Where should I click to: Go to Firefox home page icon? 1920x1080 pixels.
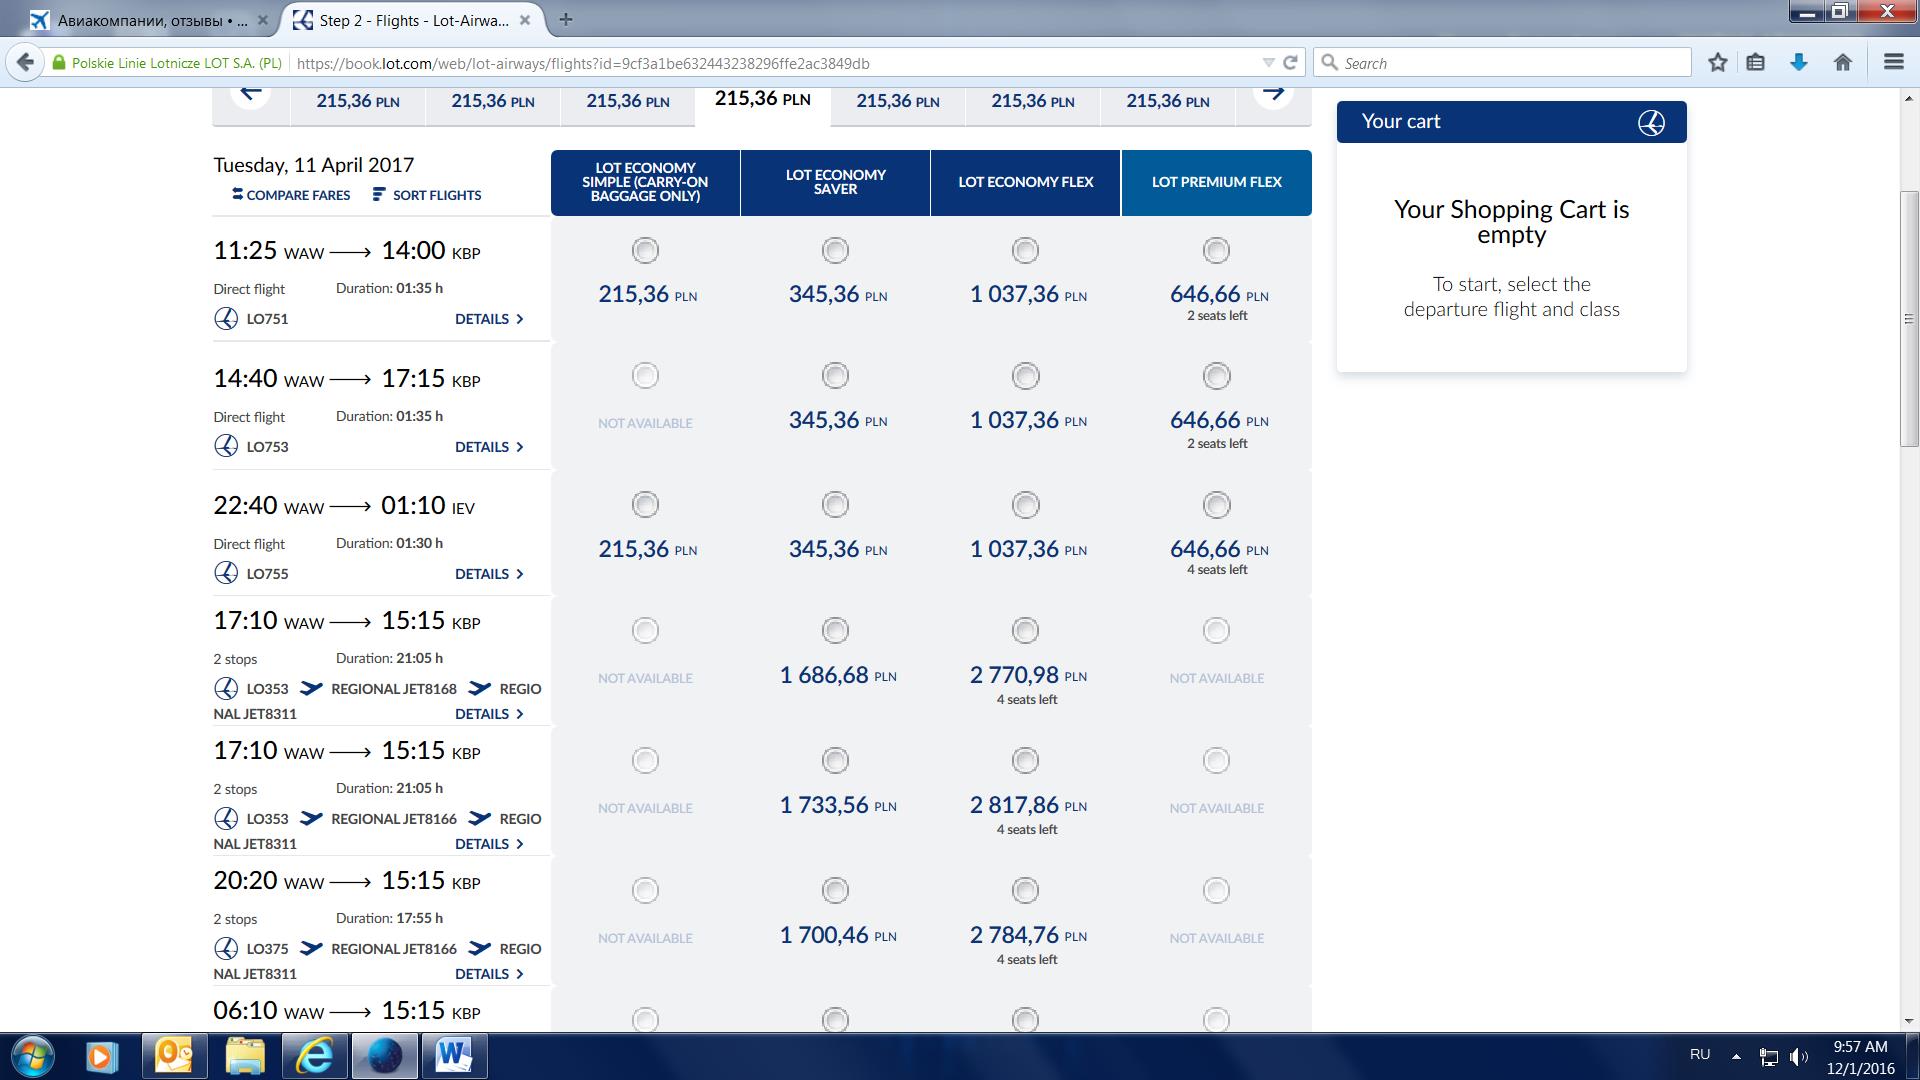point(1843,62)
